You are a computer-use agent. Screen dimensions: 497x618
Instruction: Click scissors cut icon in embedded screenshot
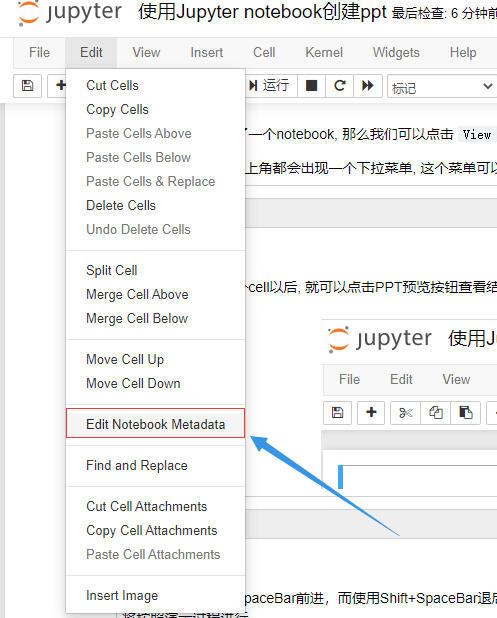click(406, 413)
